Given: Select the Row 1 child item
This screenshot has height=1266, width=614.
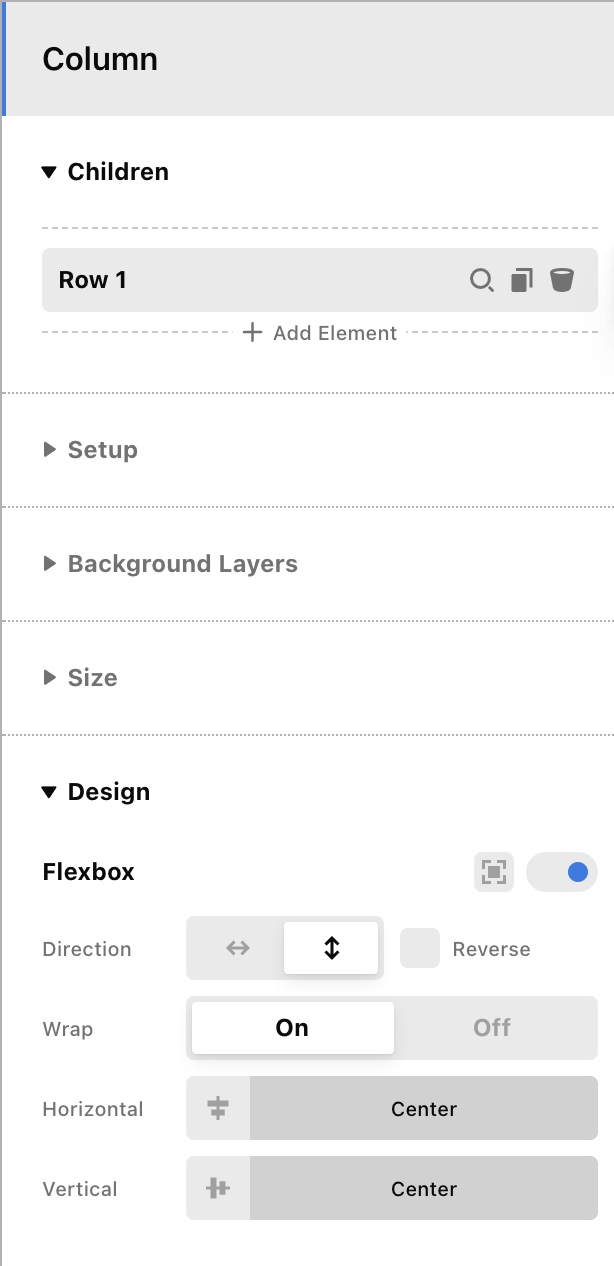Looking at the screenshot, I should coord(250,281).
